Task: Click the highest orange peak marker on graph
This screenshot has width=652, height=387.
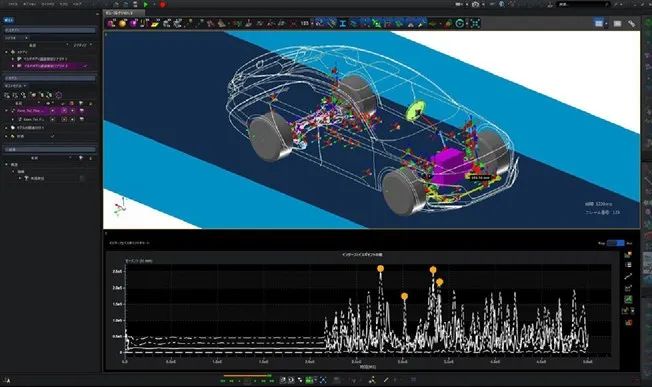Action: coord(380,269)
